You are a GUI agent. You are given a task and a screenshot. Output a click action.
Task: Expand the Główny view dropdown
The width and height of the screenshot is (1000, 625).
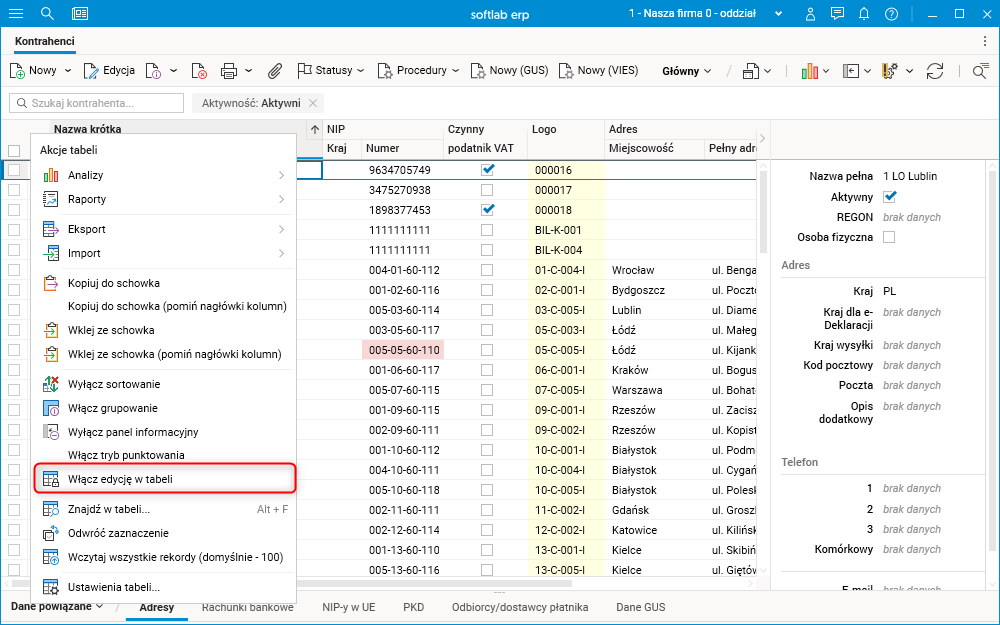click(686, 71)
